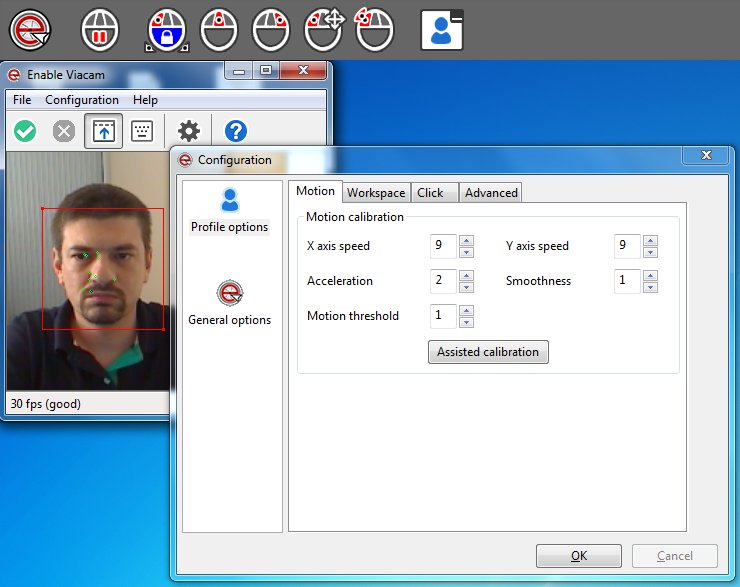Screen dimensions: 740x587
Task: Toggle the click bar window icon
Action: [x=103, y=131]
